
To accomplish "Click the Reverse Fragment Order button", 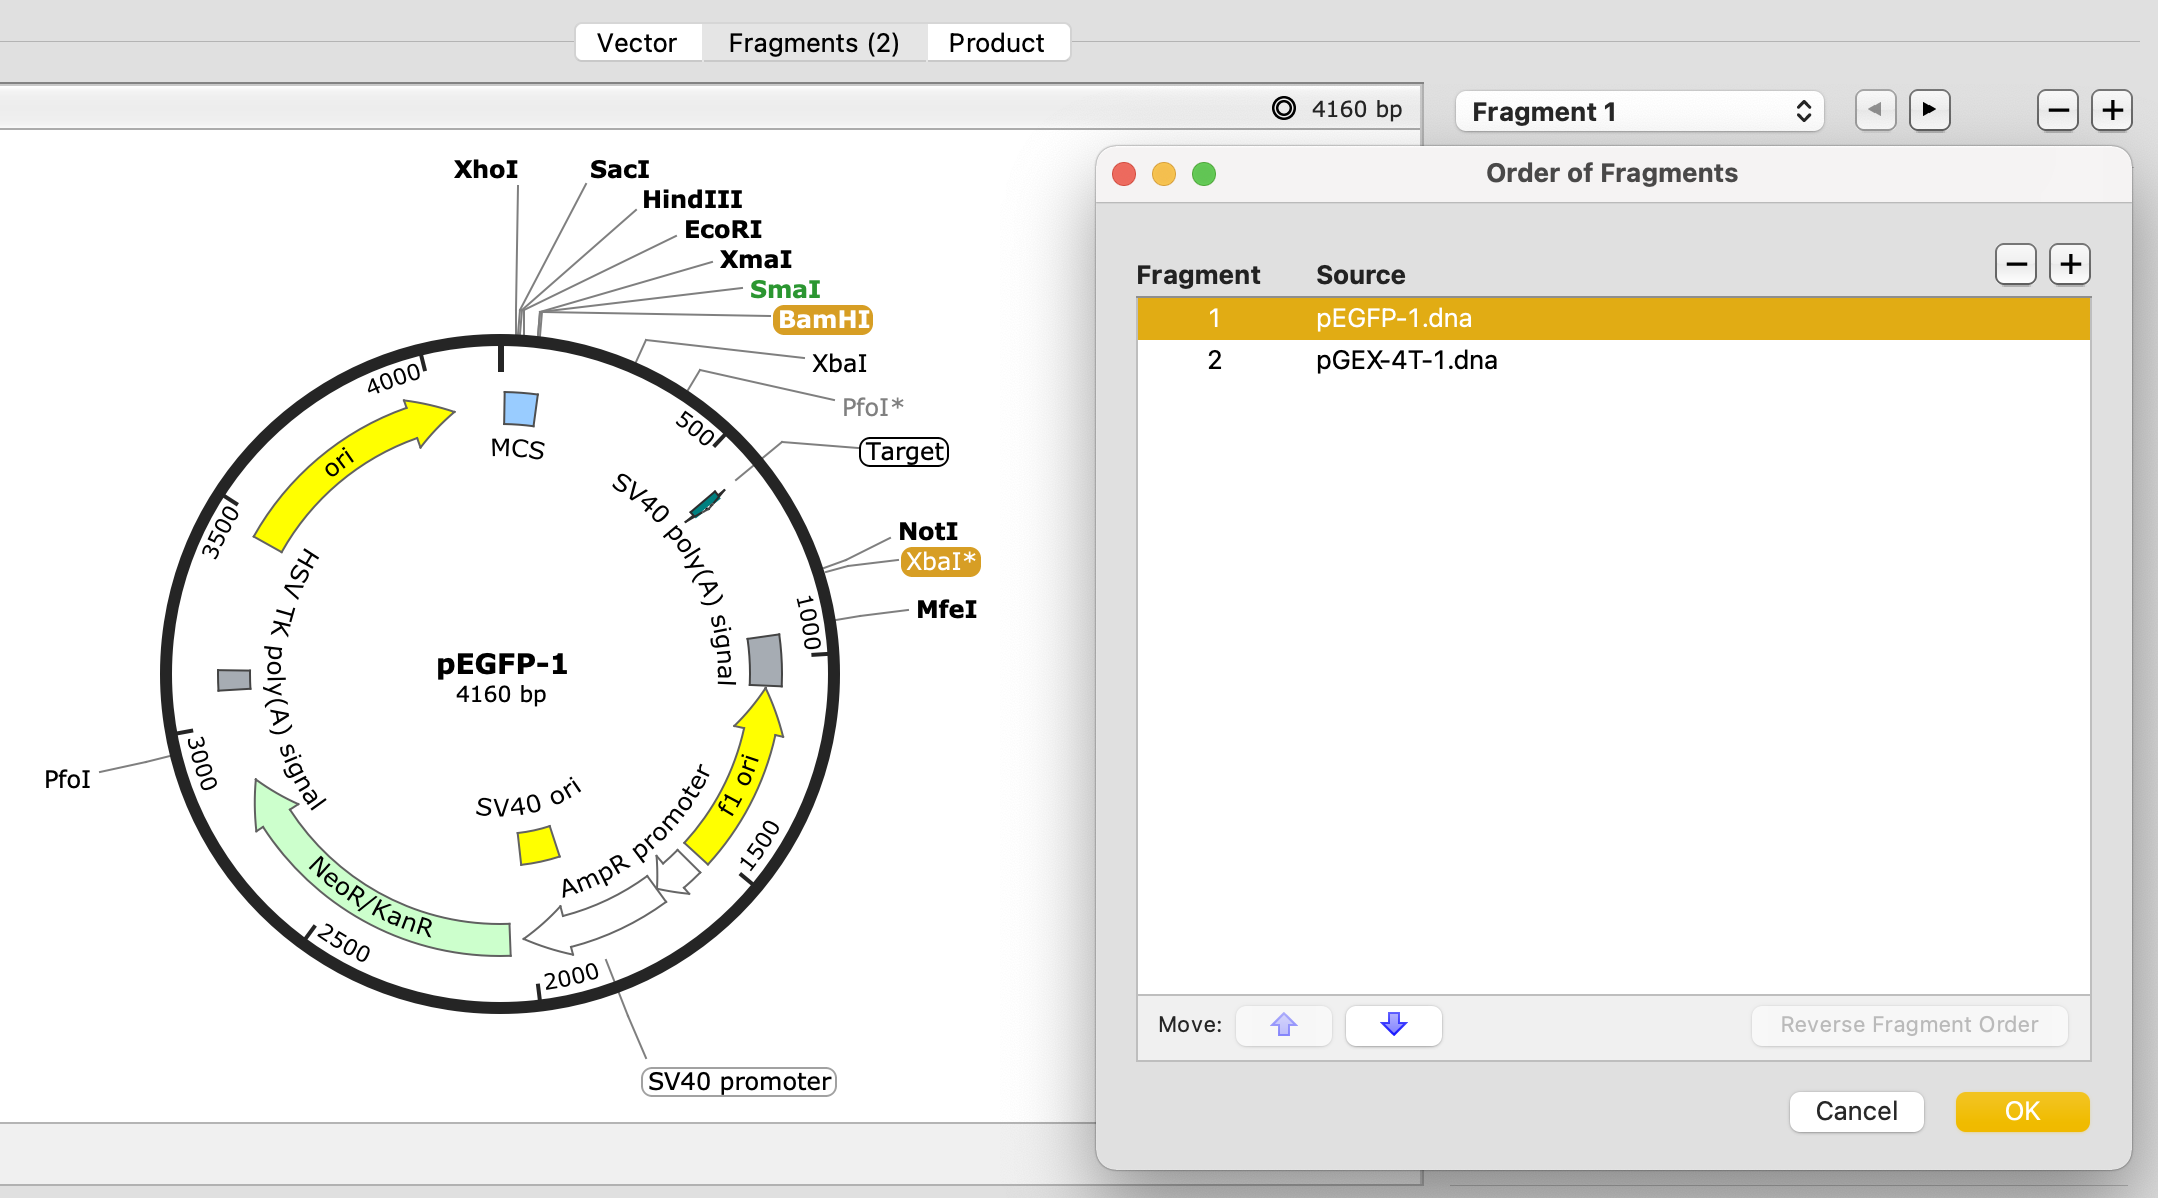I will click(x=1907, y=1024).
